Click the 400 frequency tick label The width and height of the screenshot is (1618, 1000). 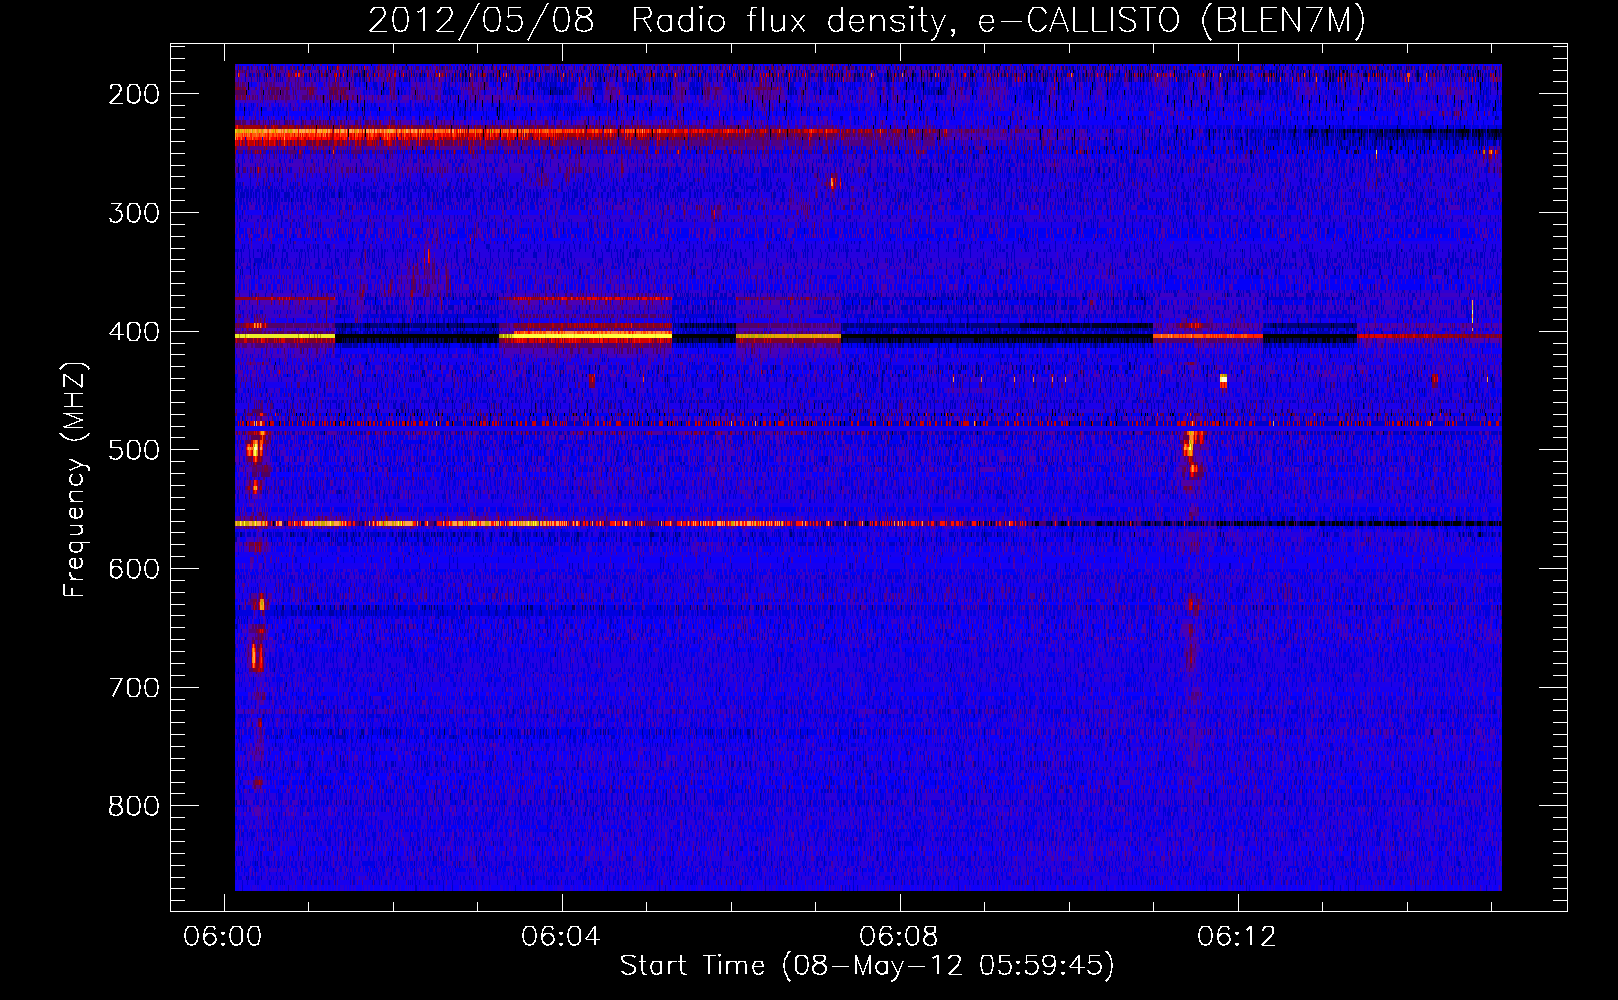pos(134,332)
